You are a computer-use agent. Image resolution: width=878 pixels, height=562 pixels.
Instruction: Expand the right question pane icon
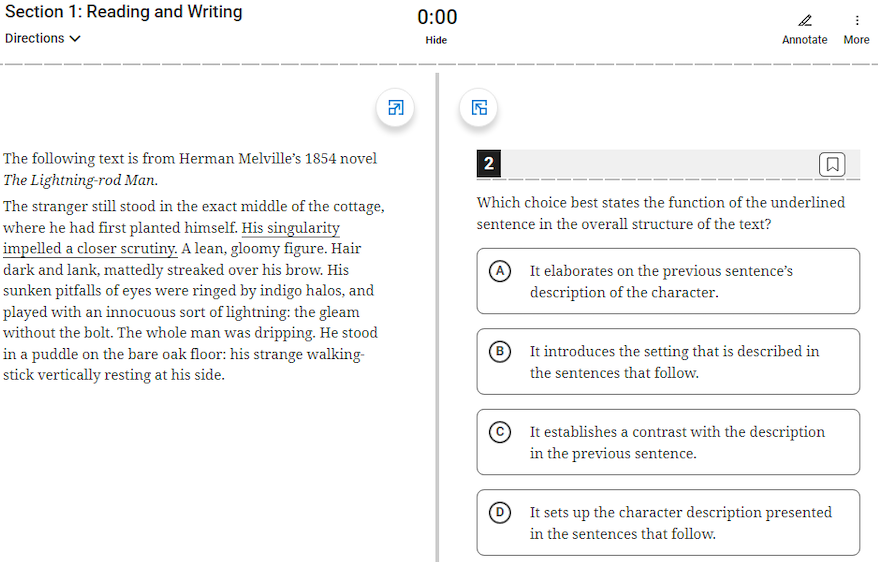(479, 108)
